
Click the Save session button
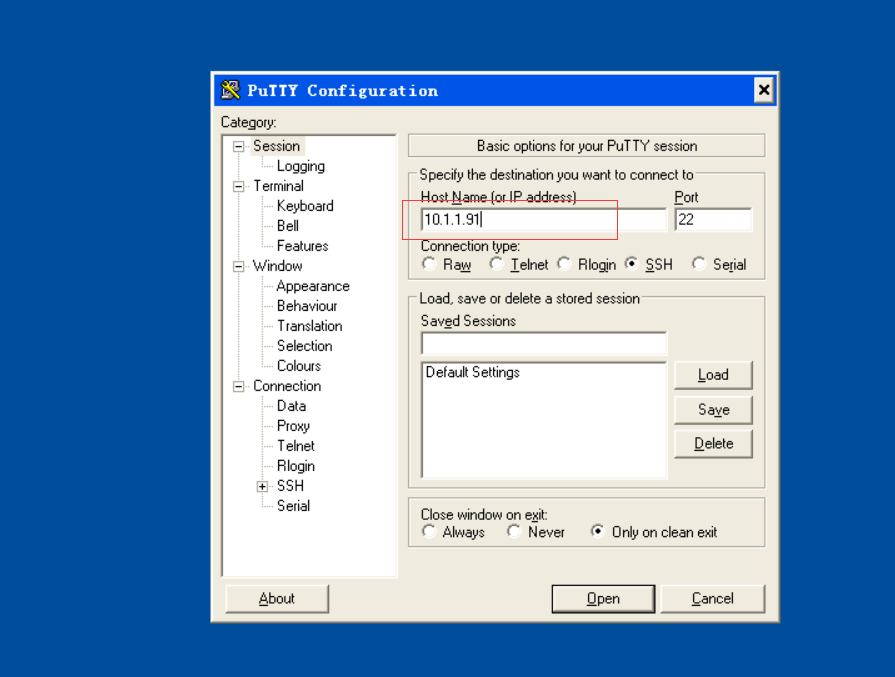[x=713, y=410]
